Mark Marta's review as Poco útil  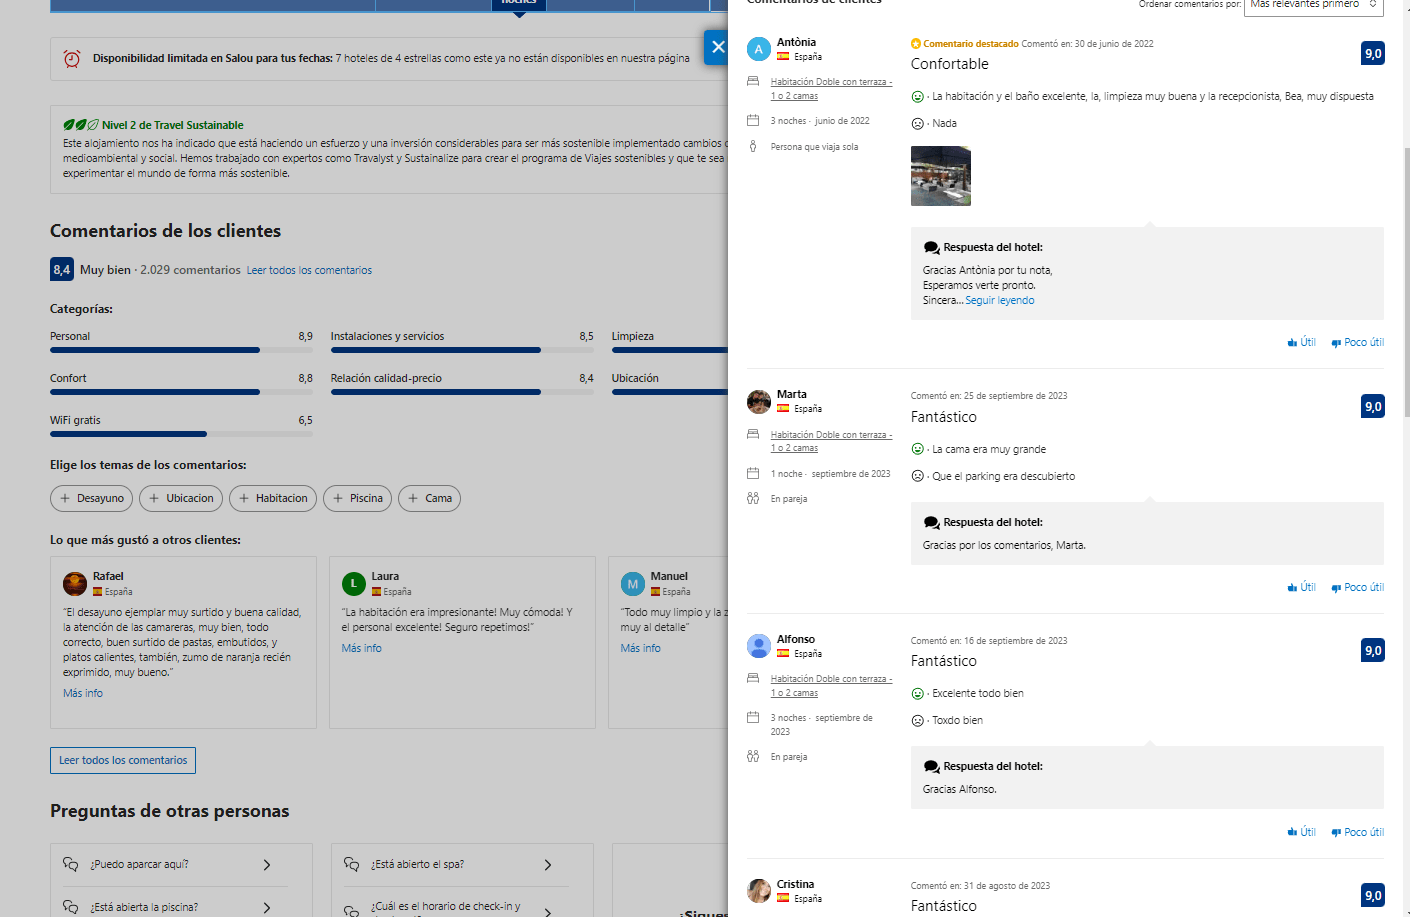[1357, 587]
